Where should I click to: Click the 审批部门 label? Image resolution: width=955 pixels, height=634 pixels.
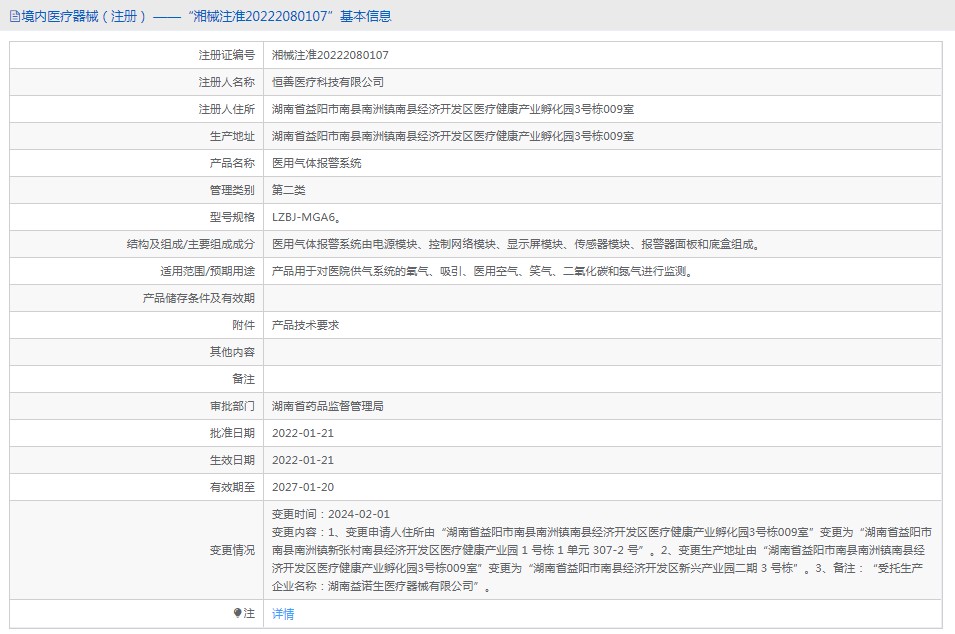tap(232, 406)
